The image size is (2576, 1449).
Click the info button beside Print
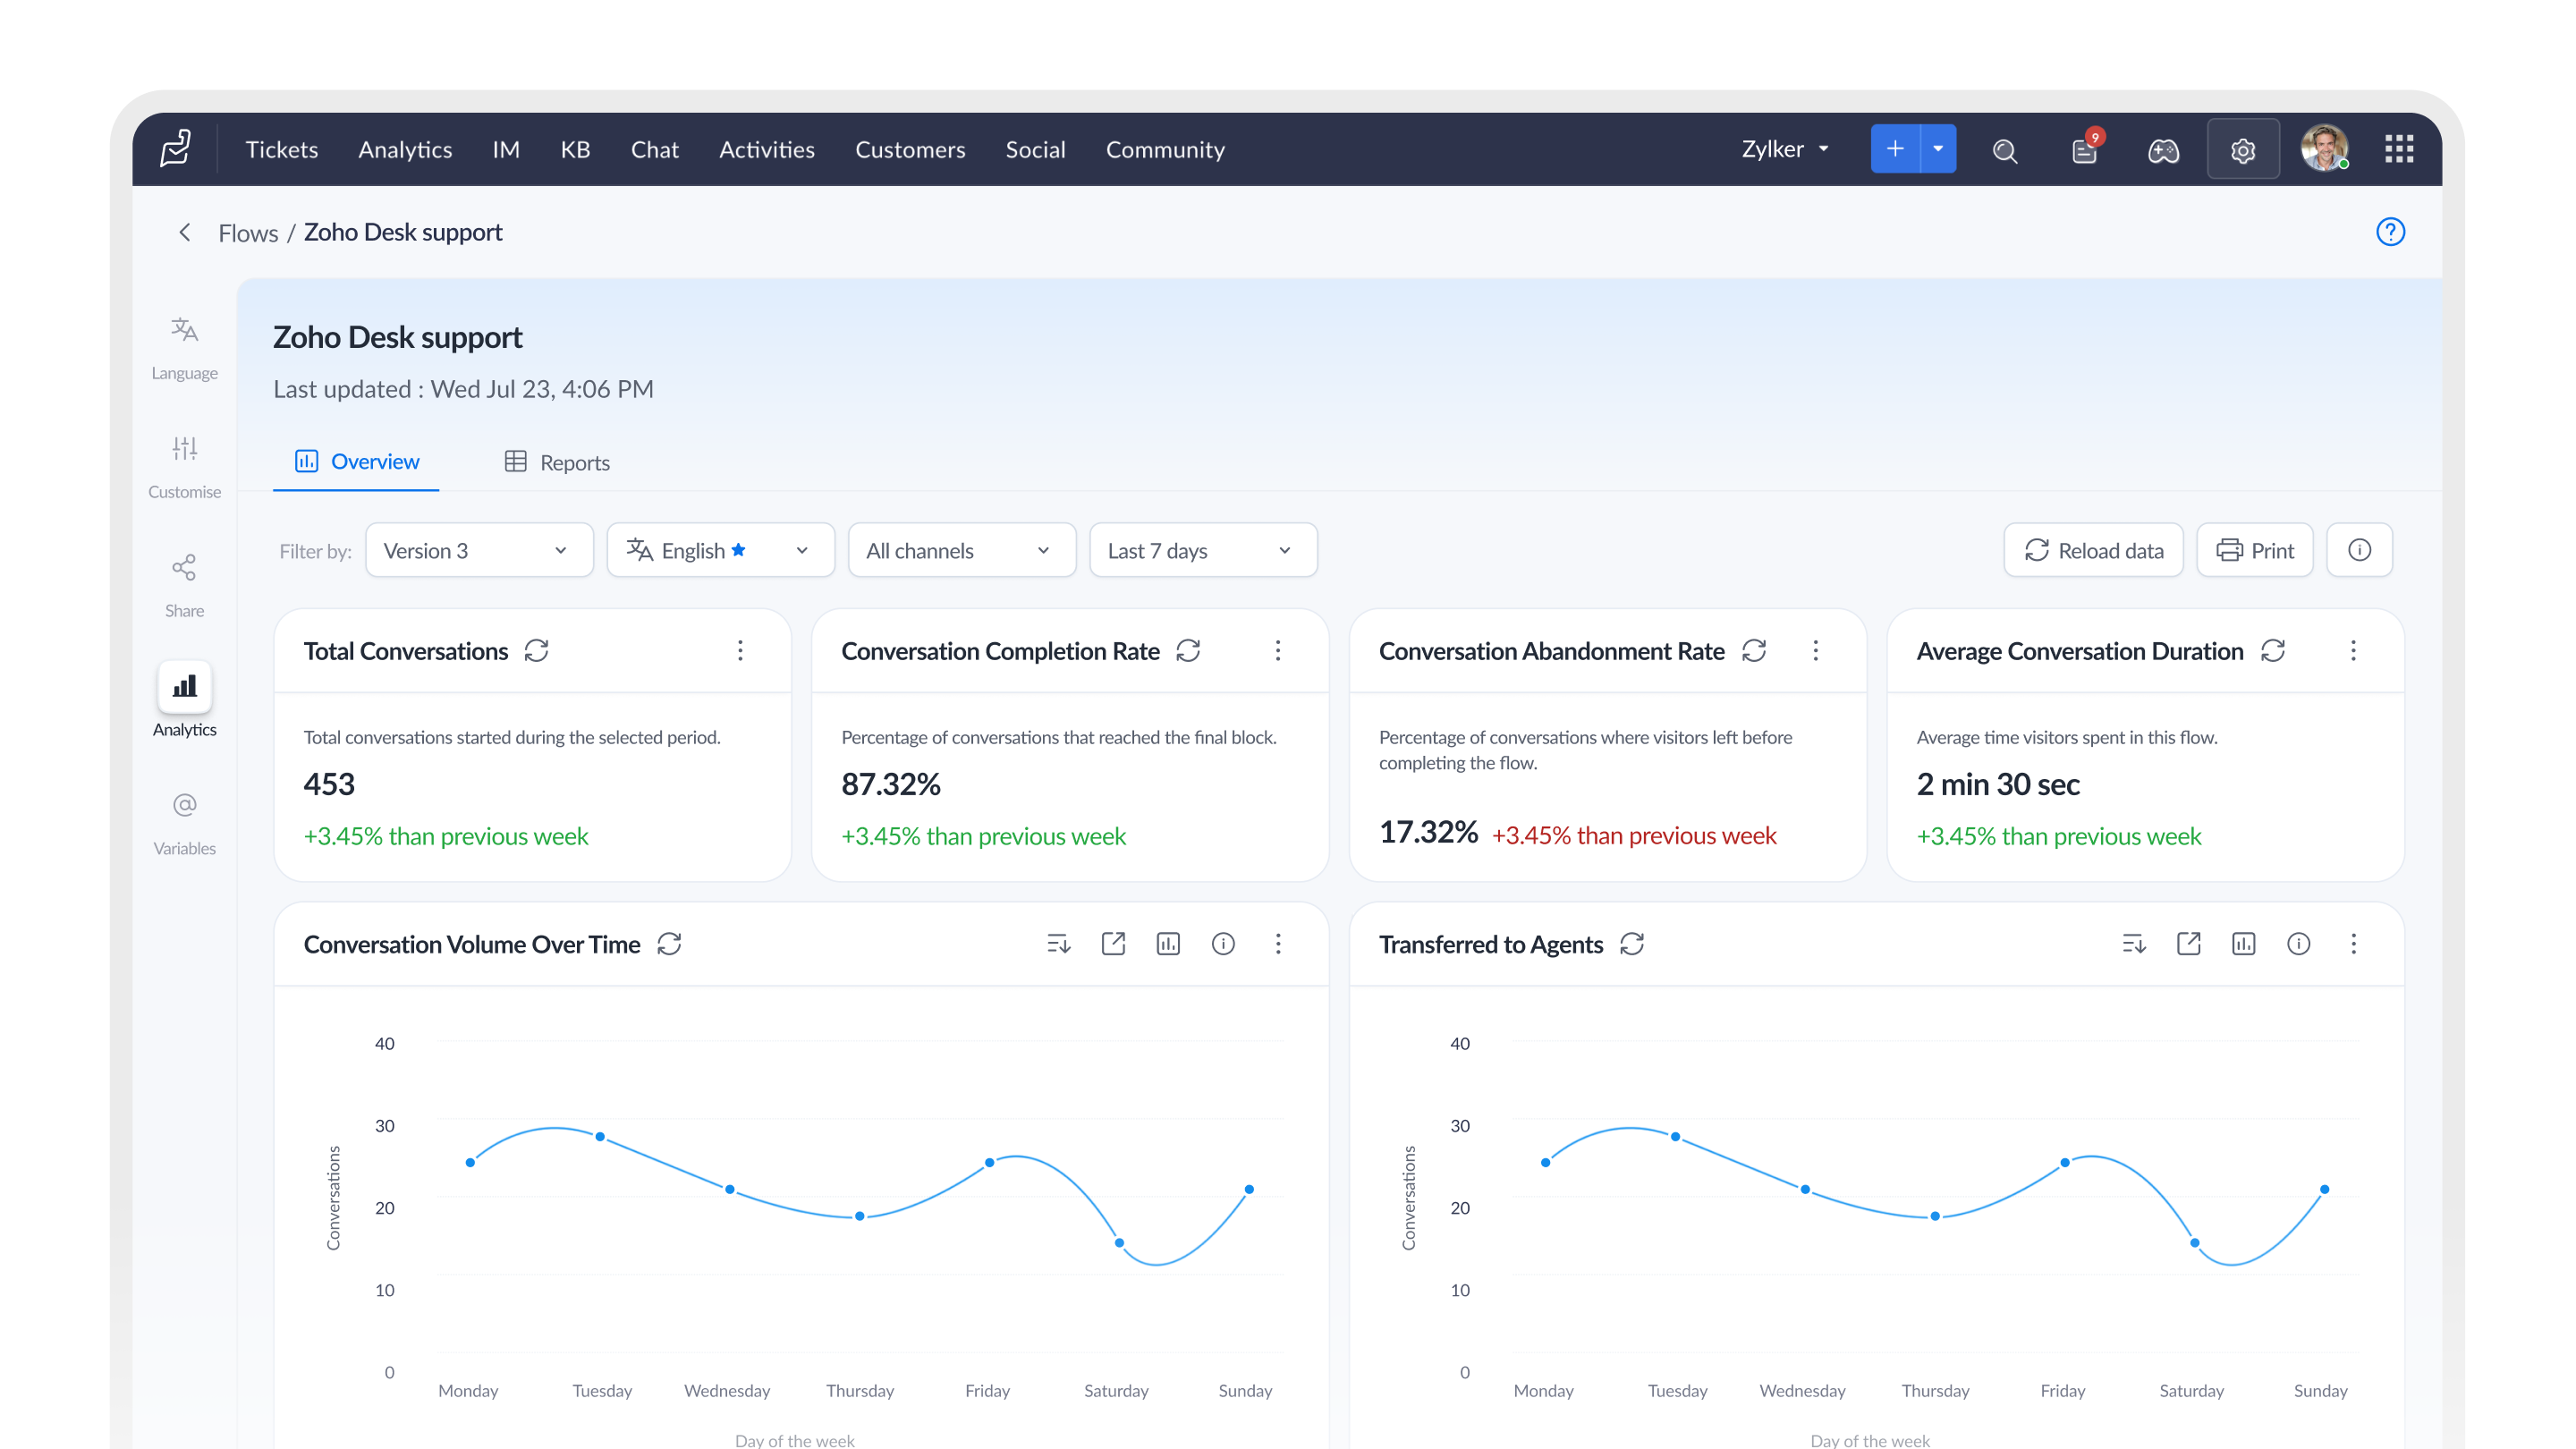coord(2359,550)
